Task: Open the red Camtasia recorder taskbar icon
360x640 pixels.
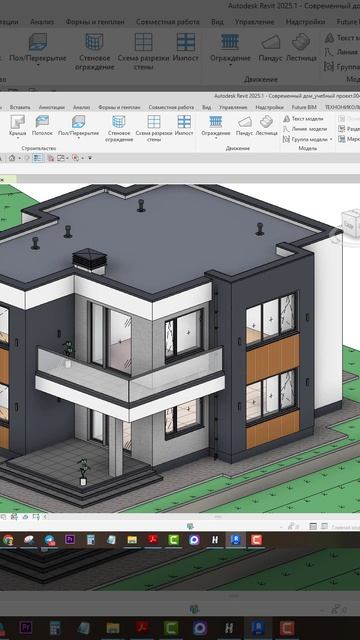Action: click(x=256, y=540)
